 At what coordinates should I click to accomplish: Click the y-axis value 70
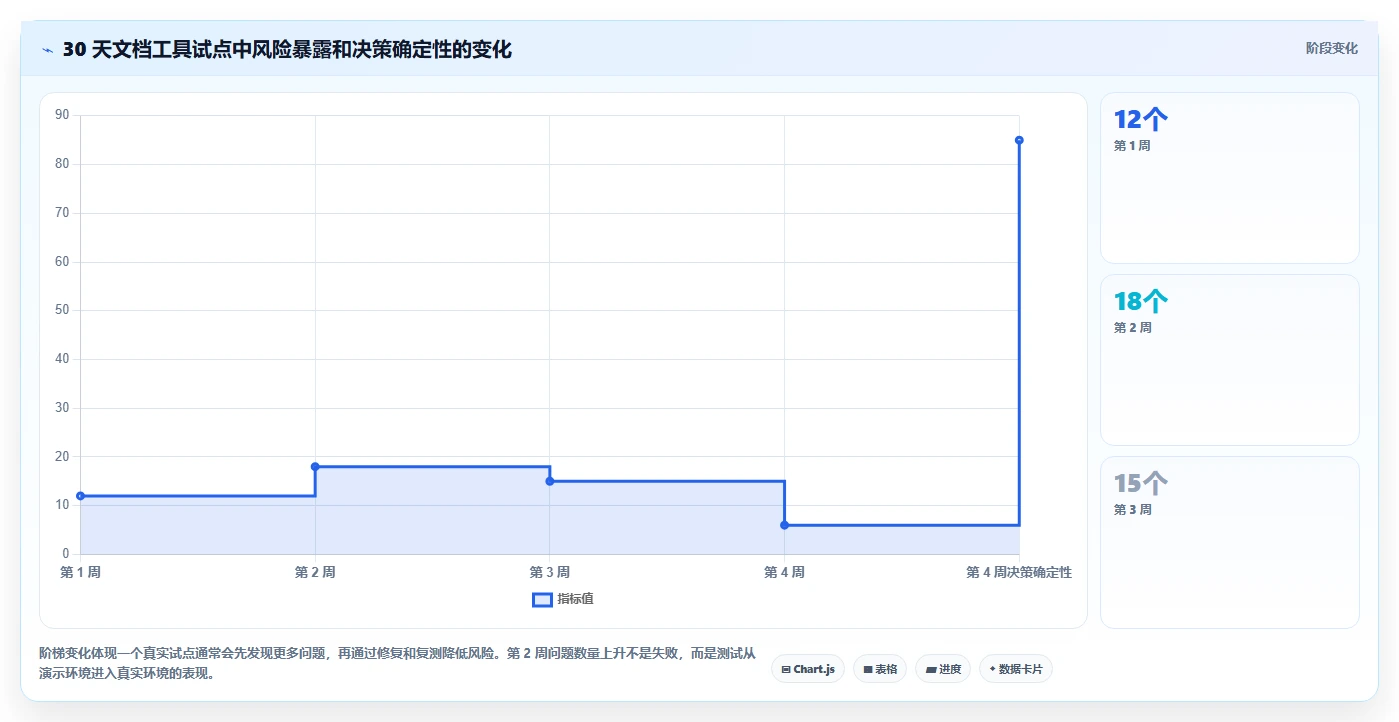point(62,213)
